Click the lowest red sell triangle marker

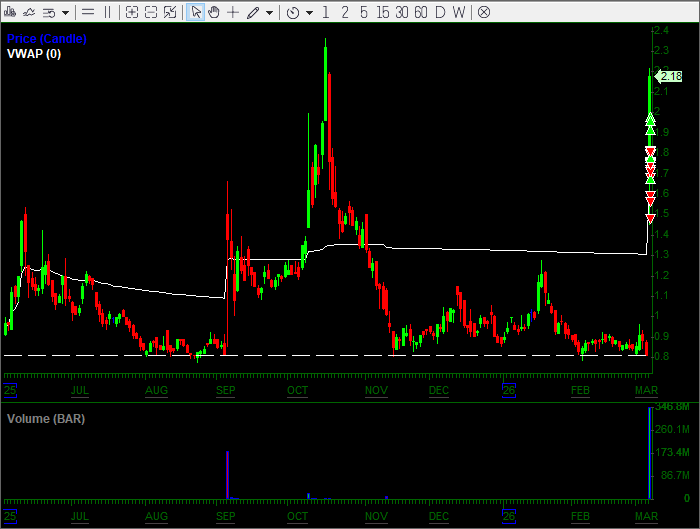click(650, 218)
